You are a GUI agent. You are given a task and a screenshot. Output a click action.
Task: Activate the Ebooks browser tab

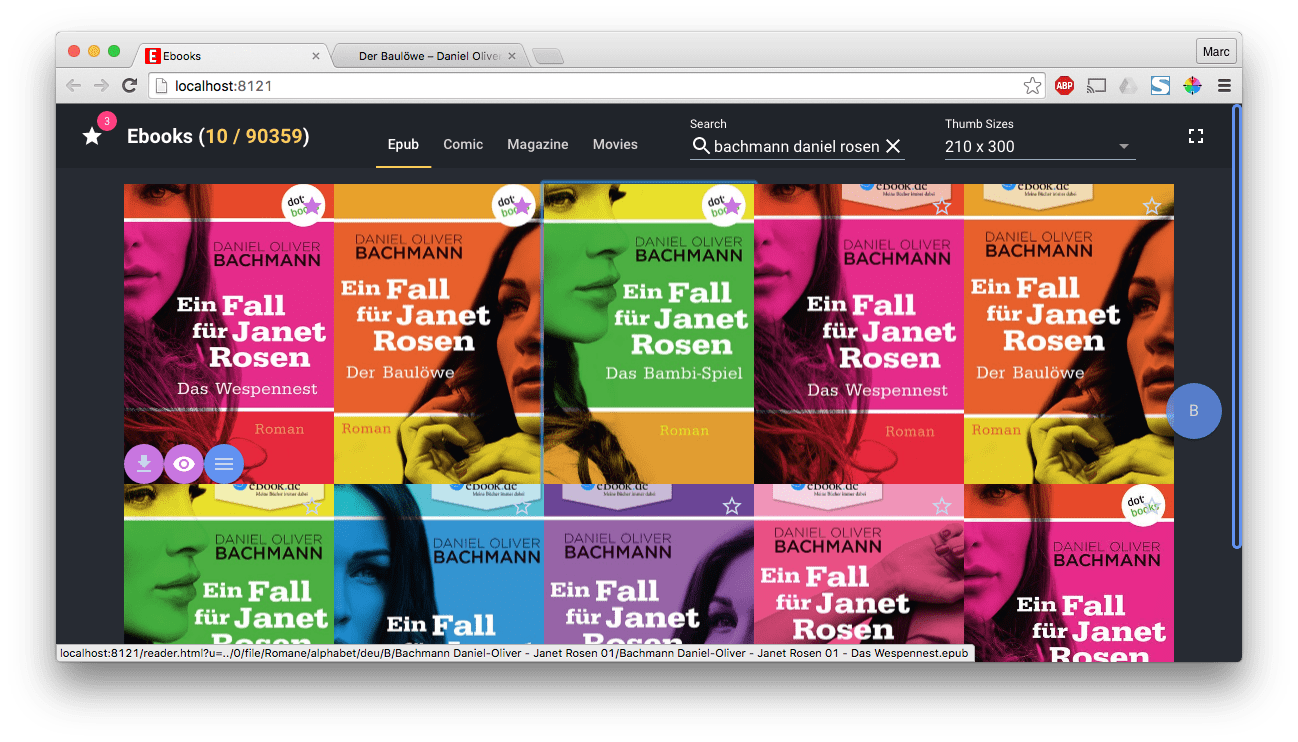[230, 56]
